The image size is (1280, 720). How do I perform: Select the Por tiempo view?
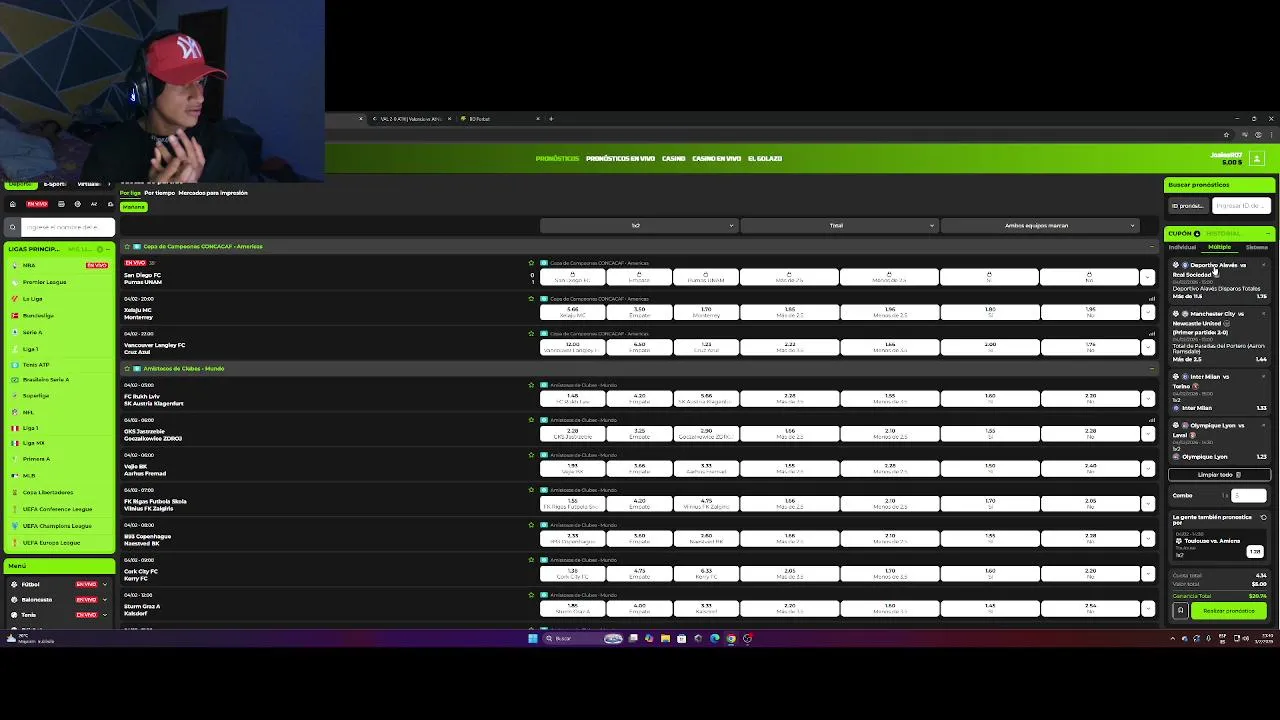(159, 193)
